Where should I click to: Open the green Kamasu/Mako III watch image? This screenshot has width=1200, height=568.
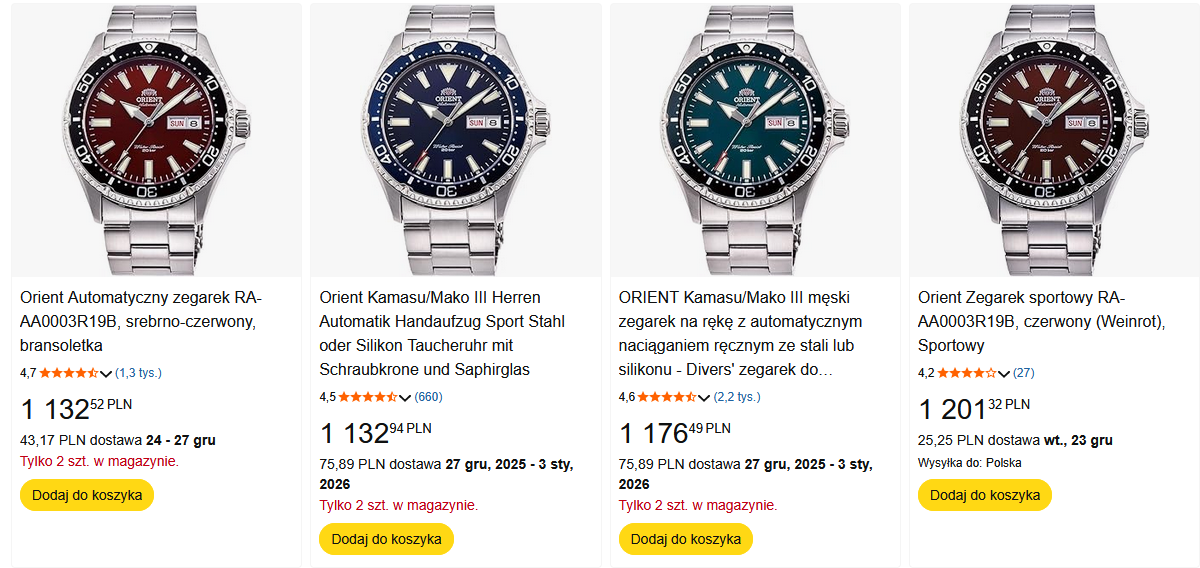755,140
